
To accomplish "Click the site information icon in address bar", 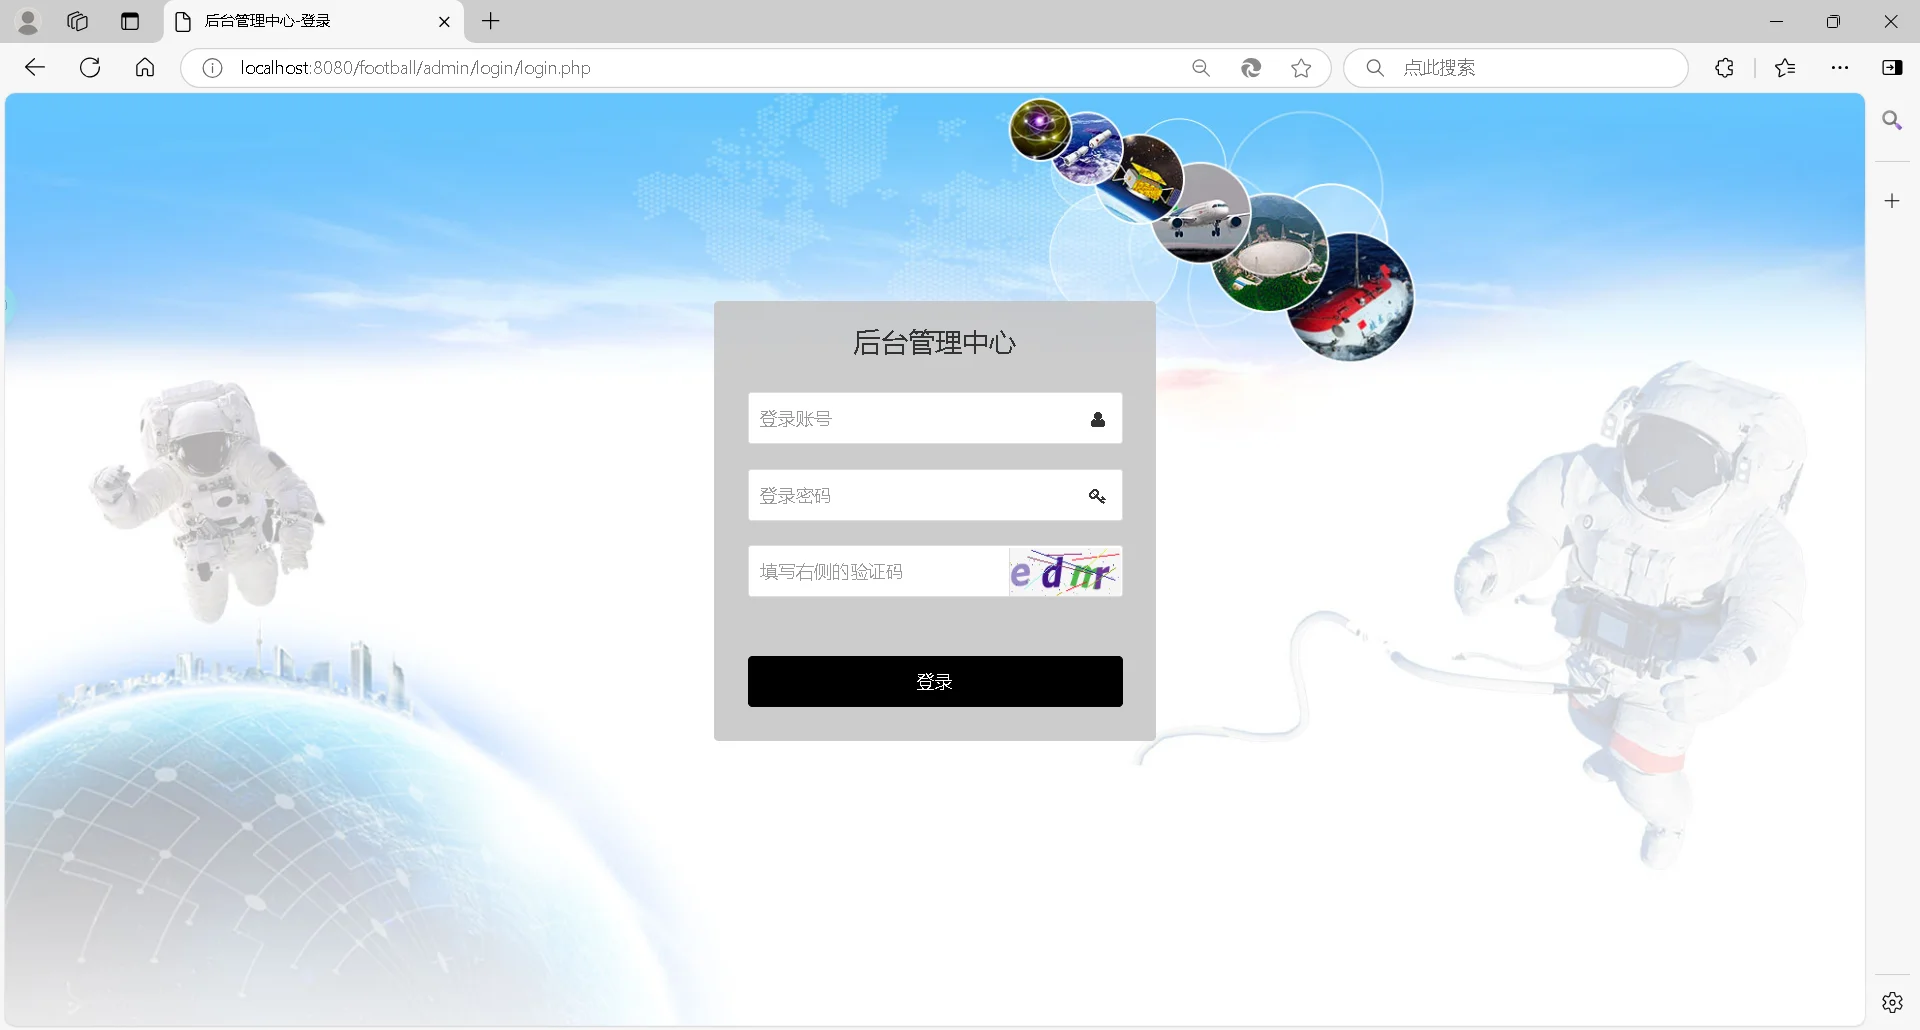I will tap(210, 67).
